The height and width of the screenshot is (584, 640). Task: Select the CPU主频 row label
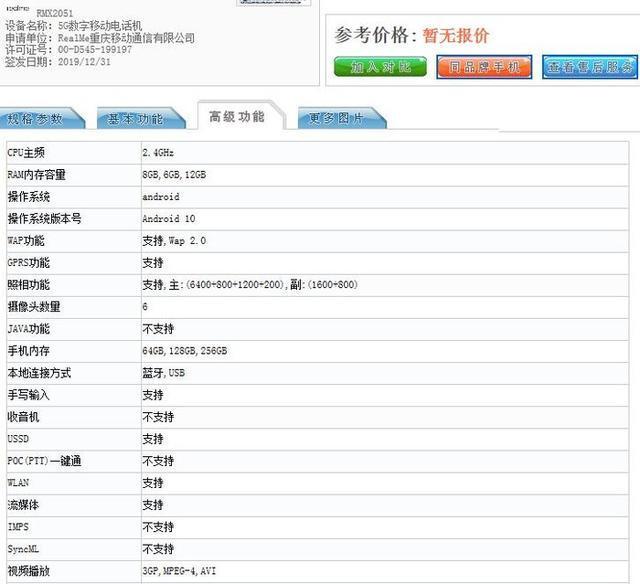coord(27,152)
